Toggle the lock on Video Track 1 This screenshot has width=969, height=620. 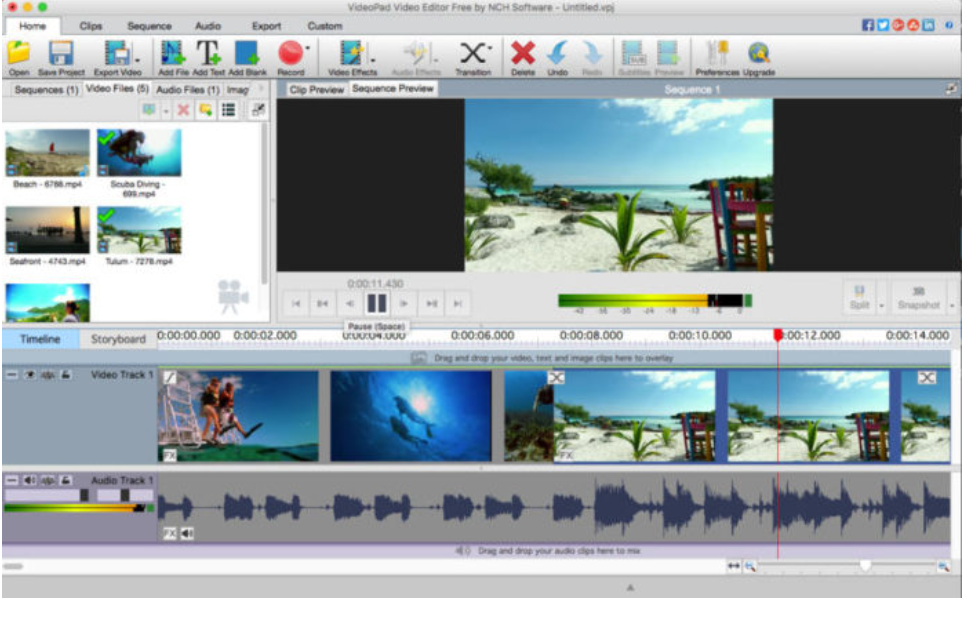tap(65, 375)
